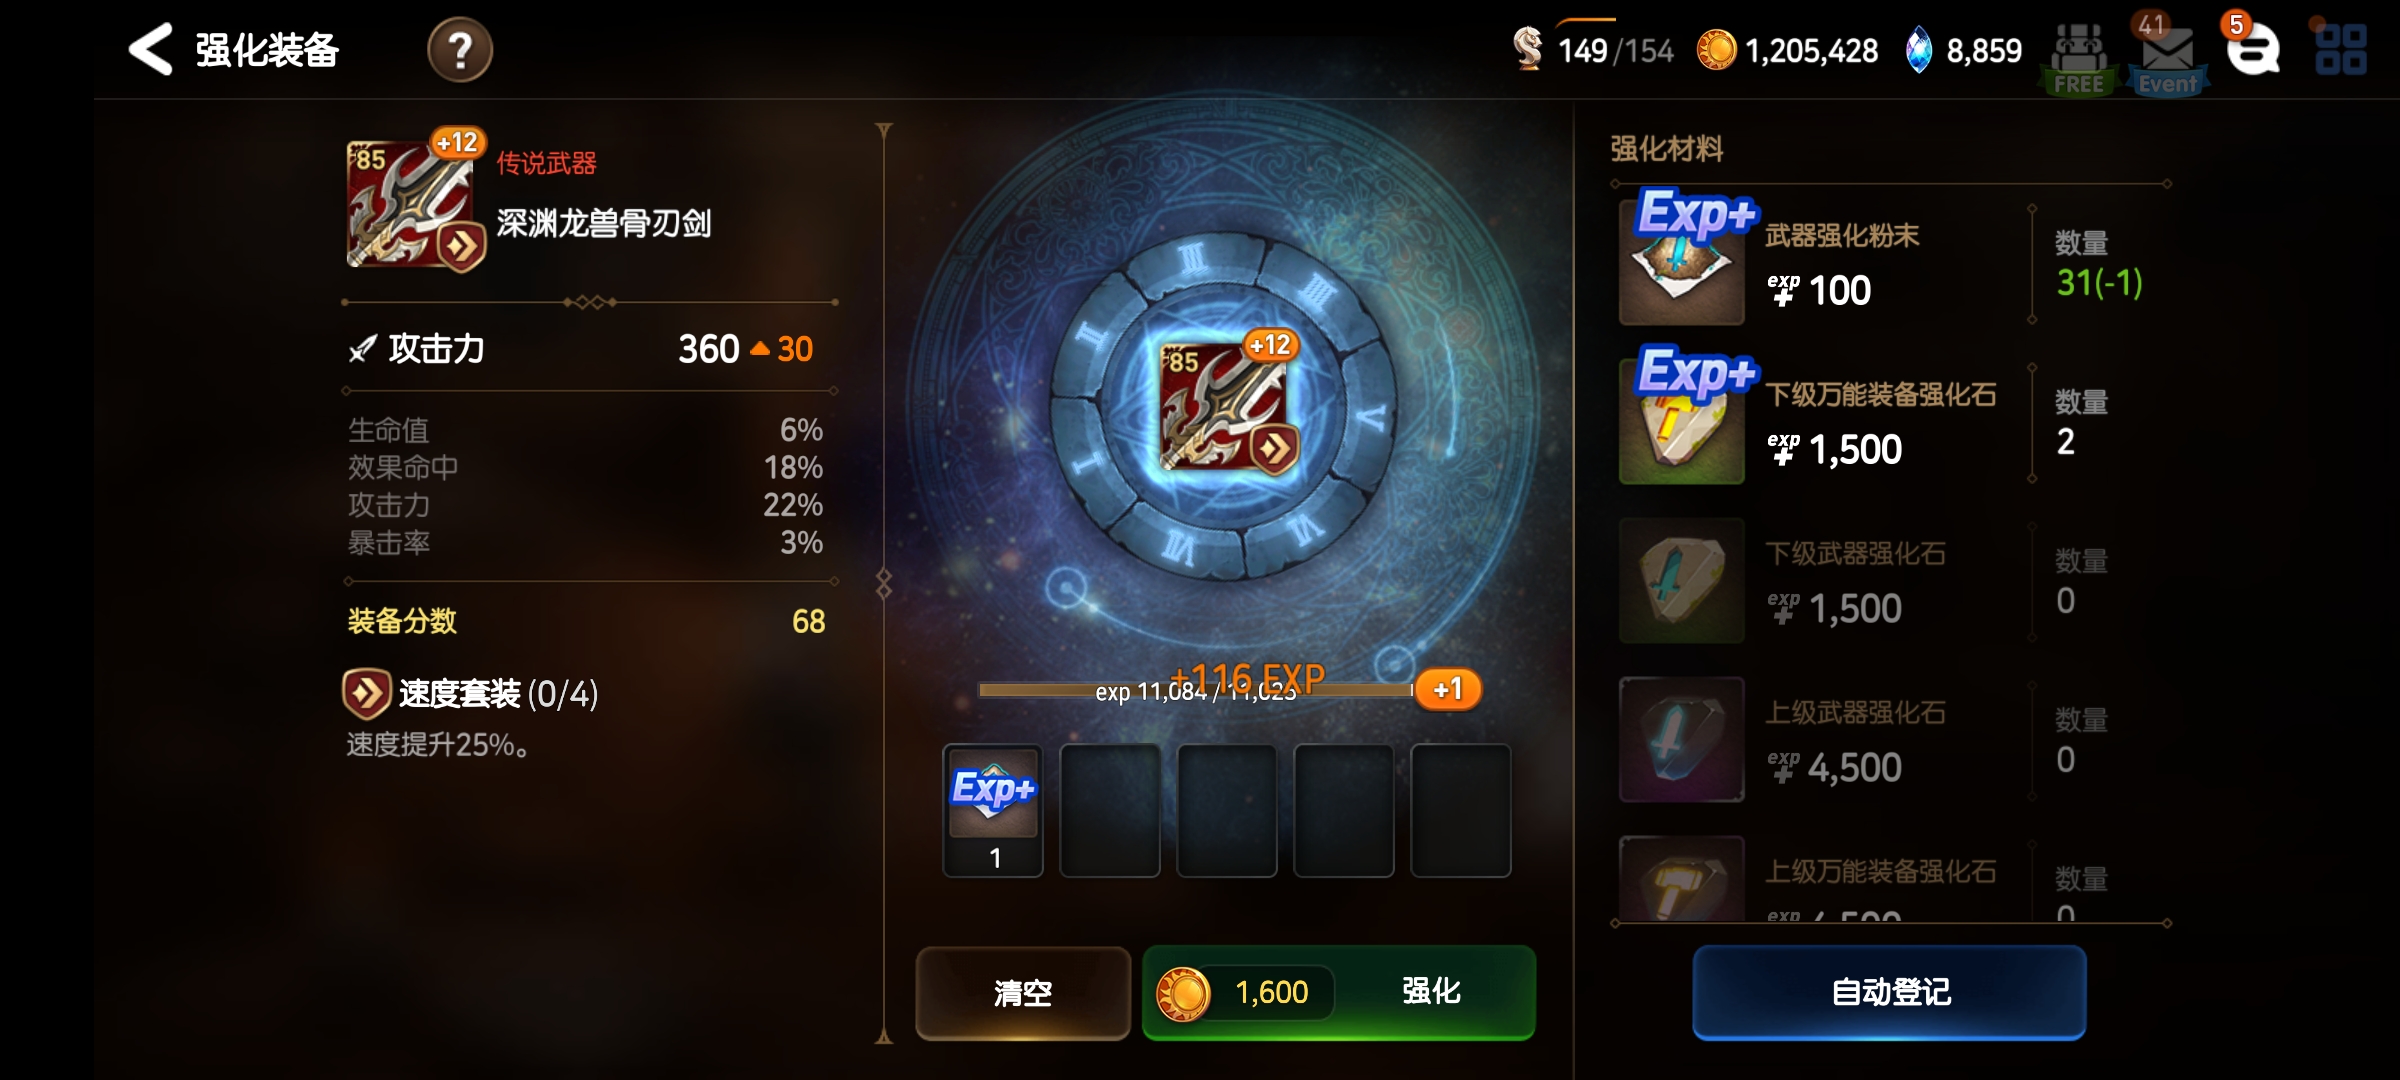Go back with the arrow beside 强化装备

(151, 49)
